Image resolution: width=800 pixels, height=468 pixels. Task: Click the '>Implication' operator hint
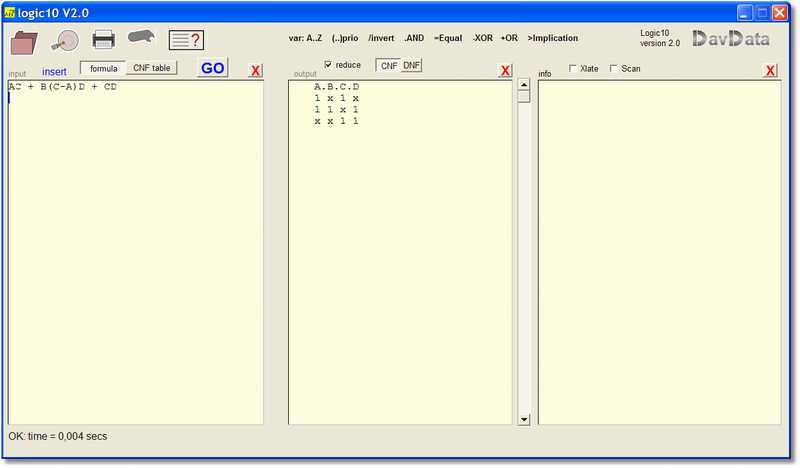coord(553,38)
